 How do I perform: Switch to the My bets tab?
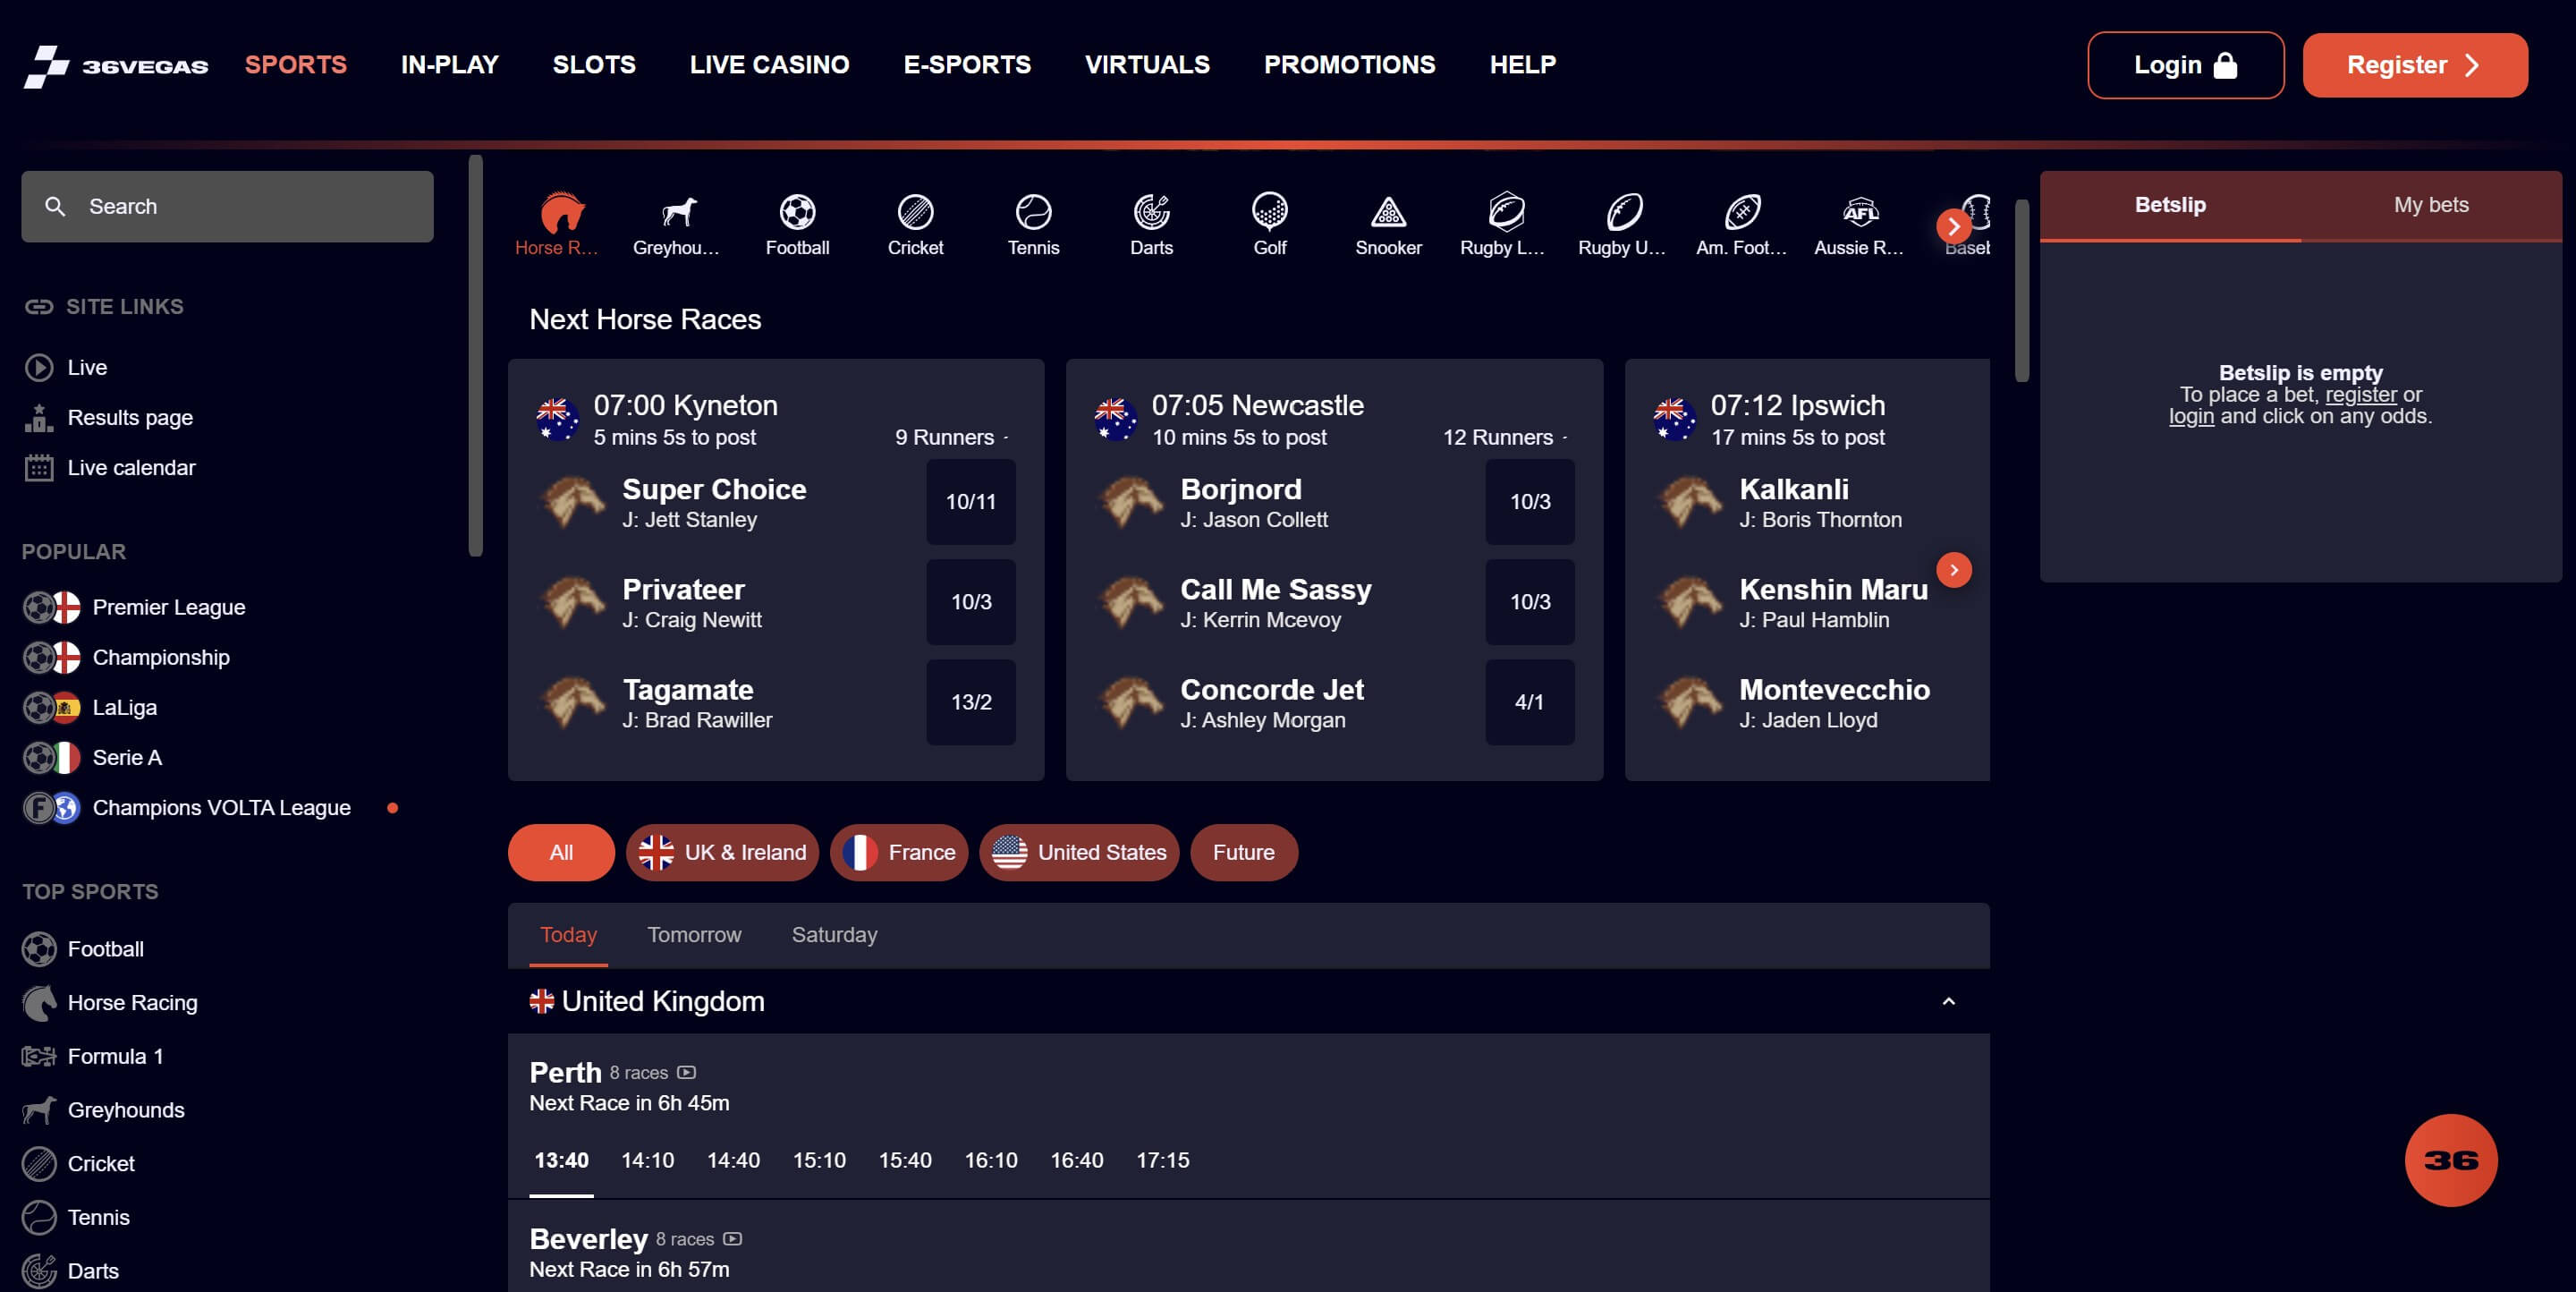[2431, 205]
